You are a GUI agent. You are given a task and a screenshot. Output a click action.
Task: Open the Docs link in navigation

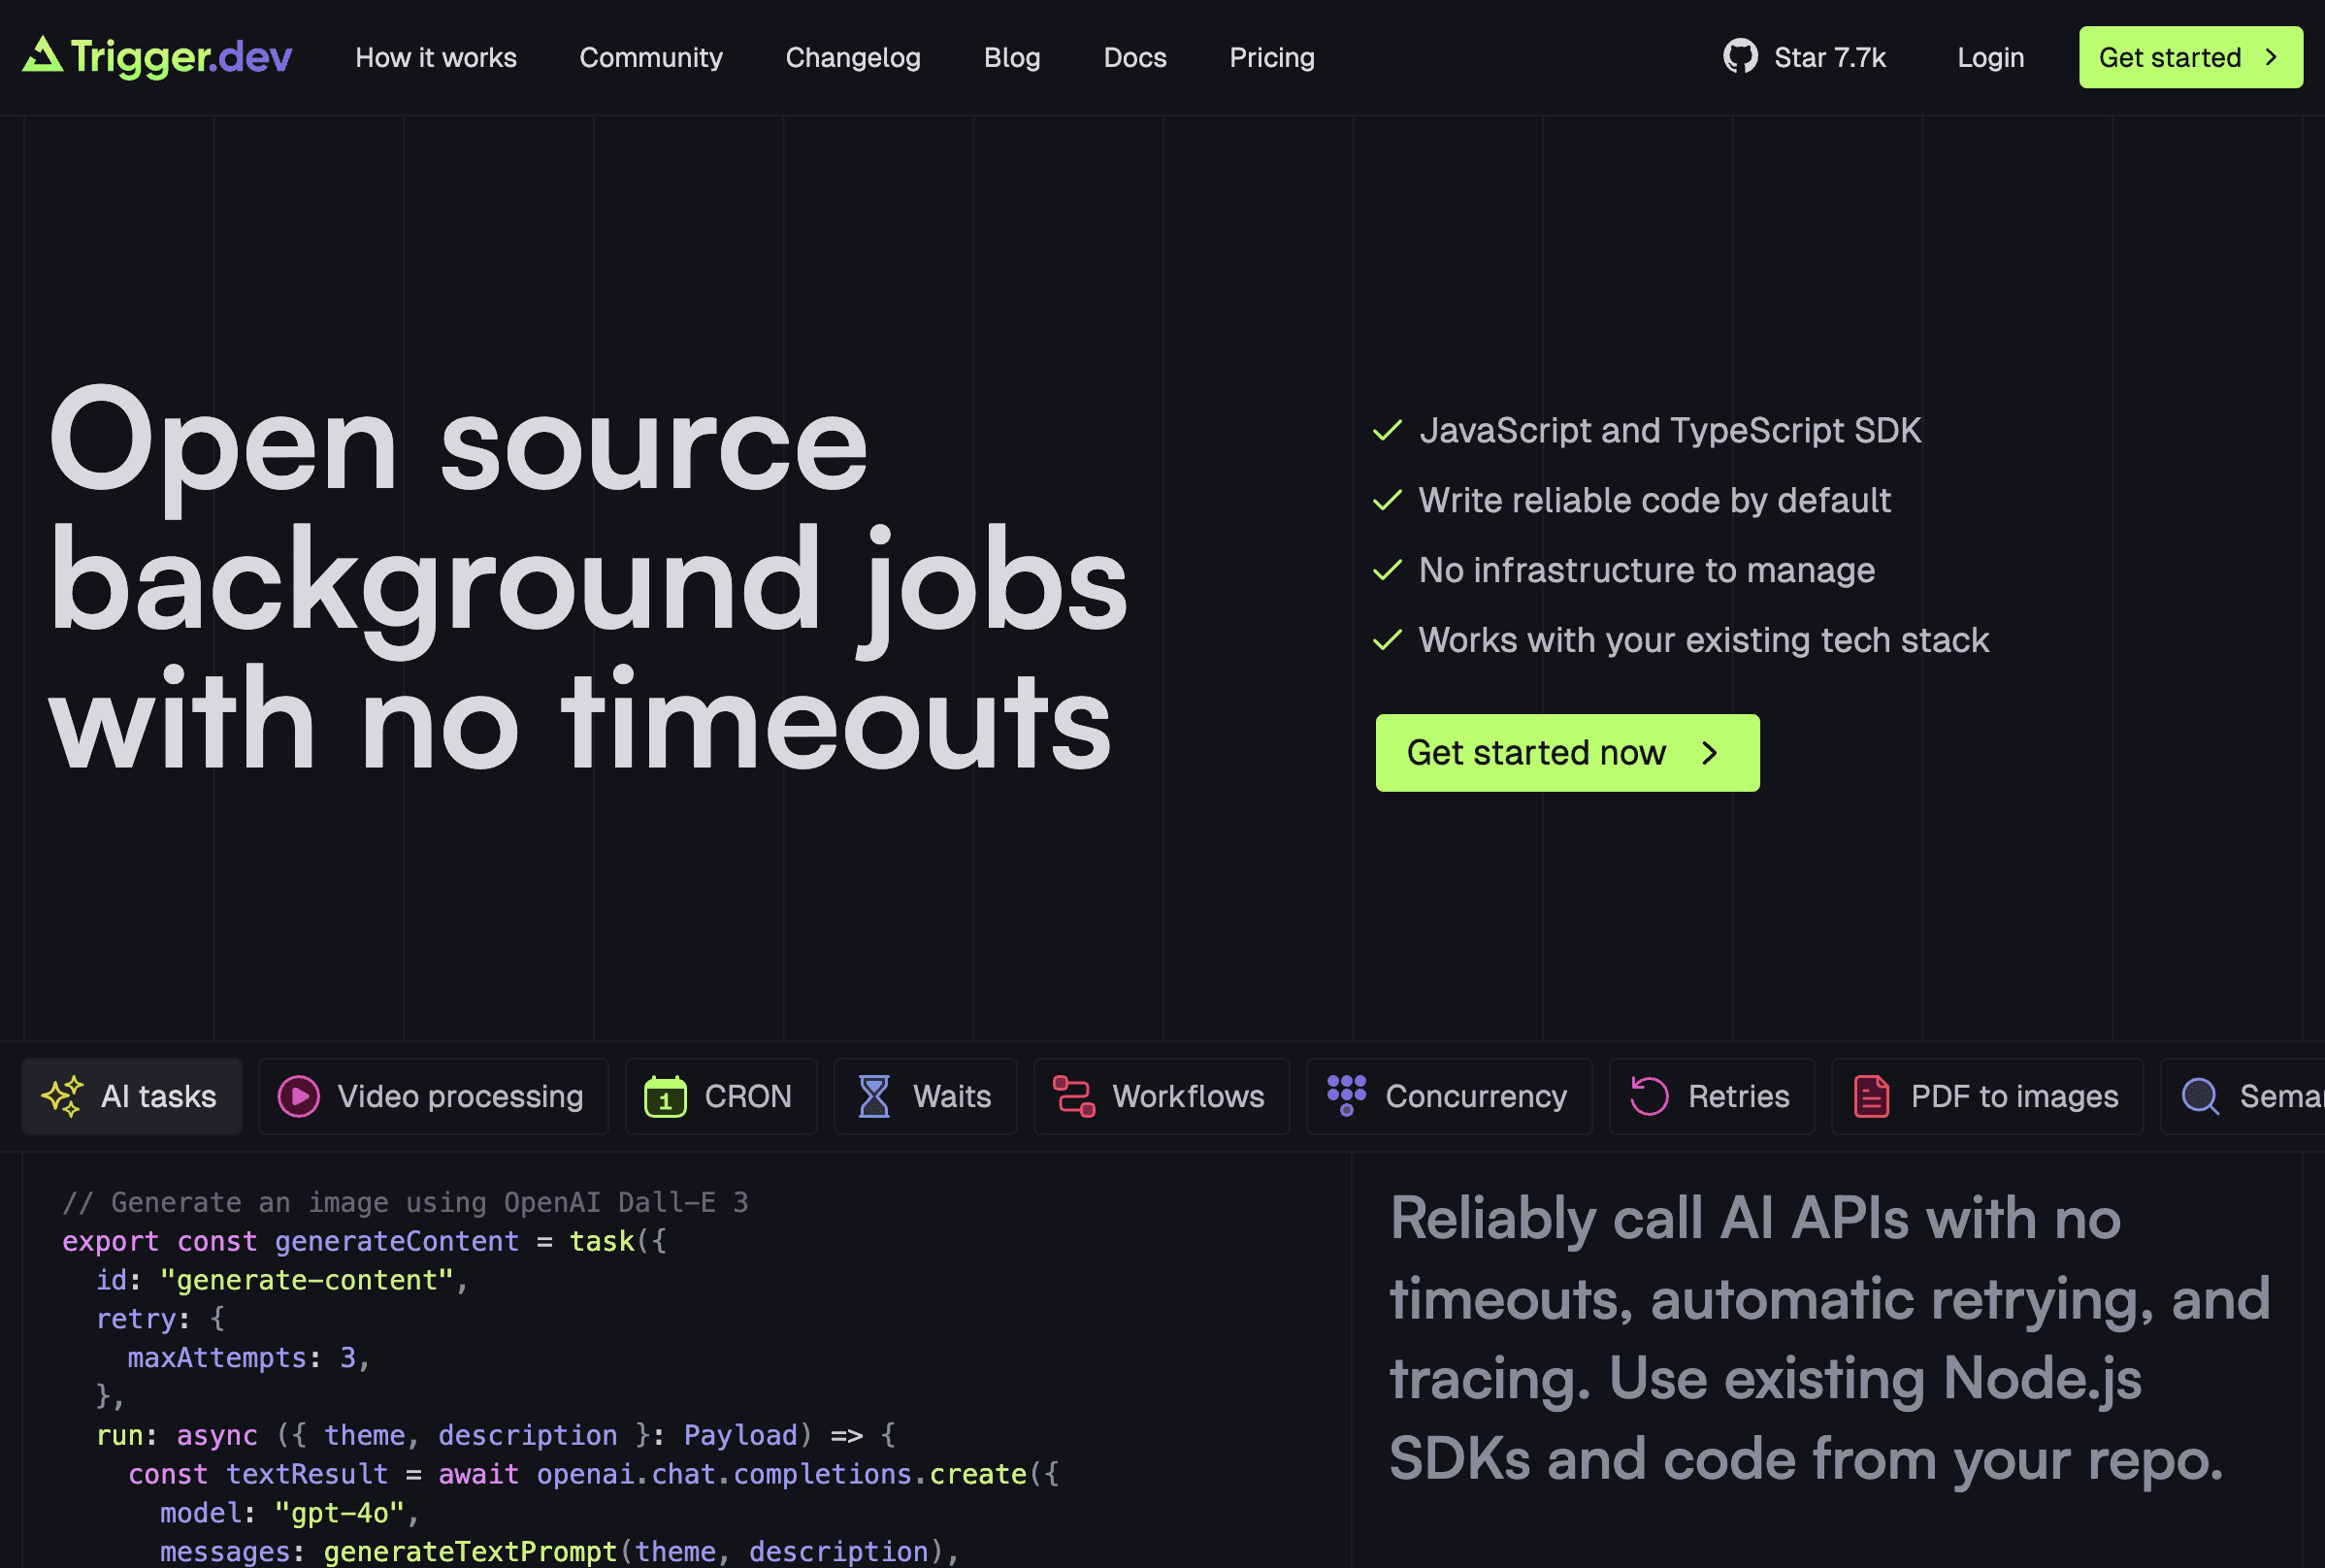click(1135, 57)
